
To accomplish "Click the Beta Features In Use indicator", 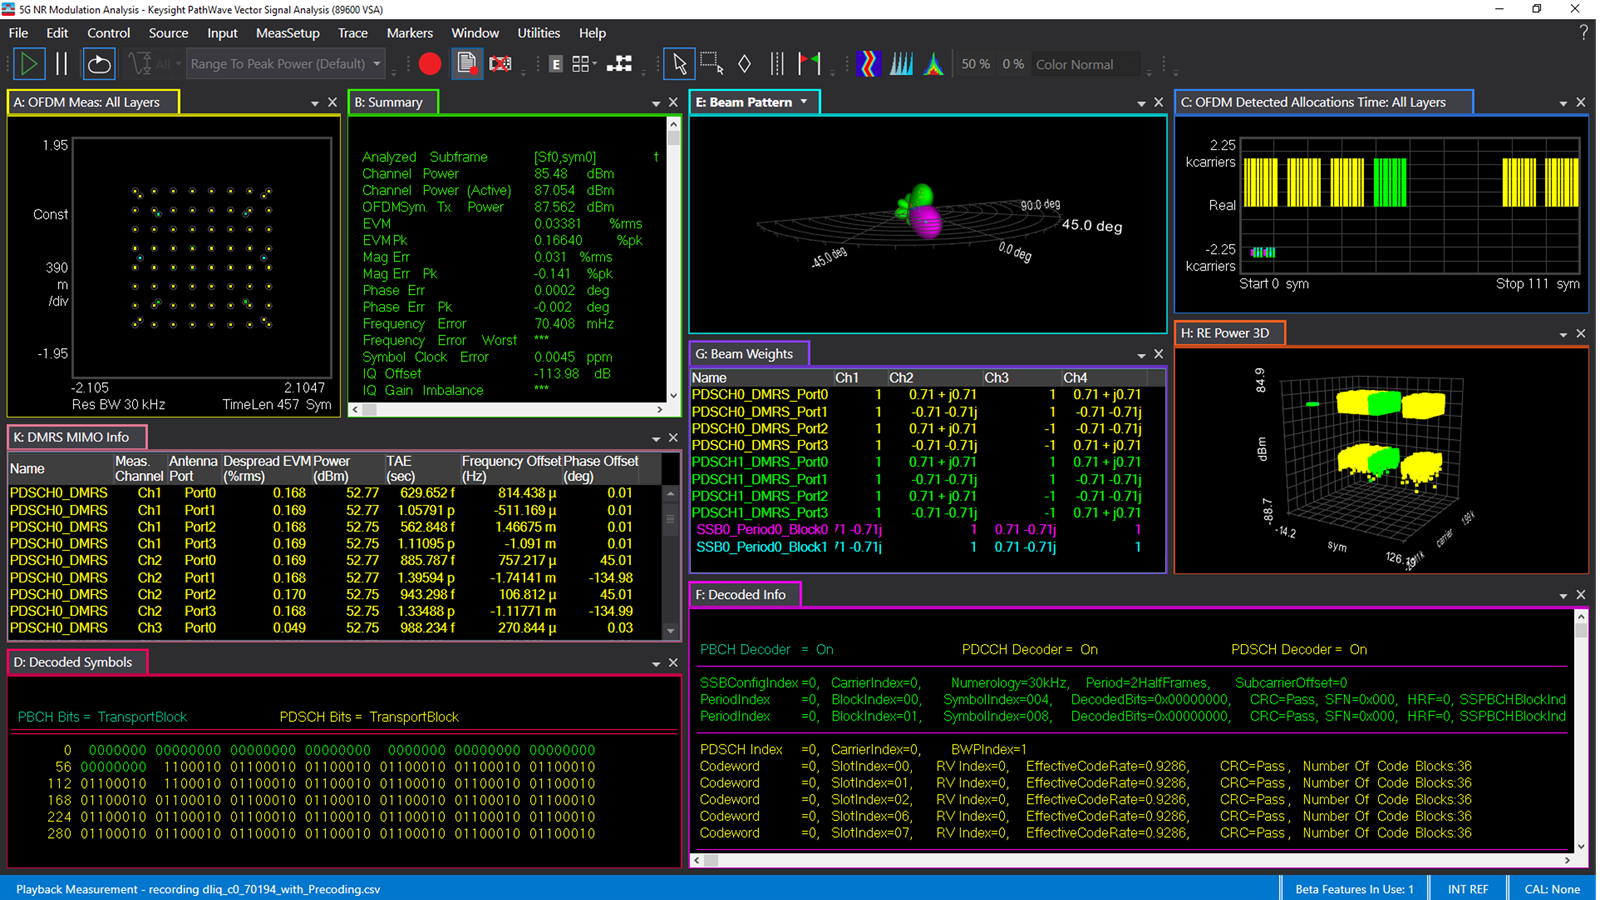I will pos(1353,888).
